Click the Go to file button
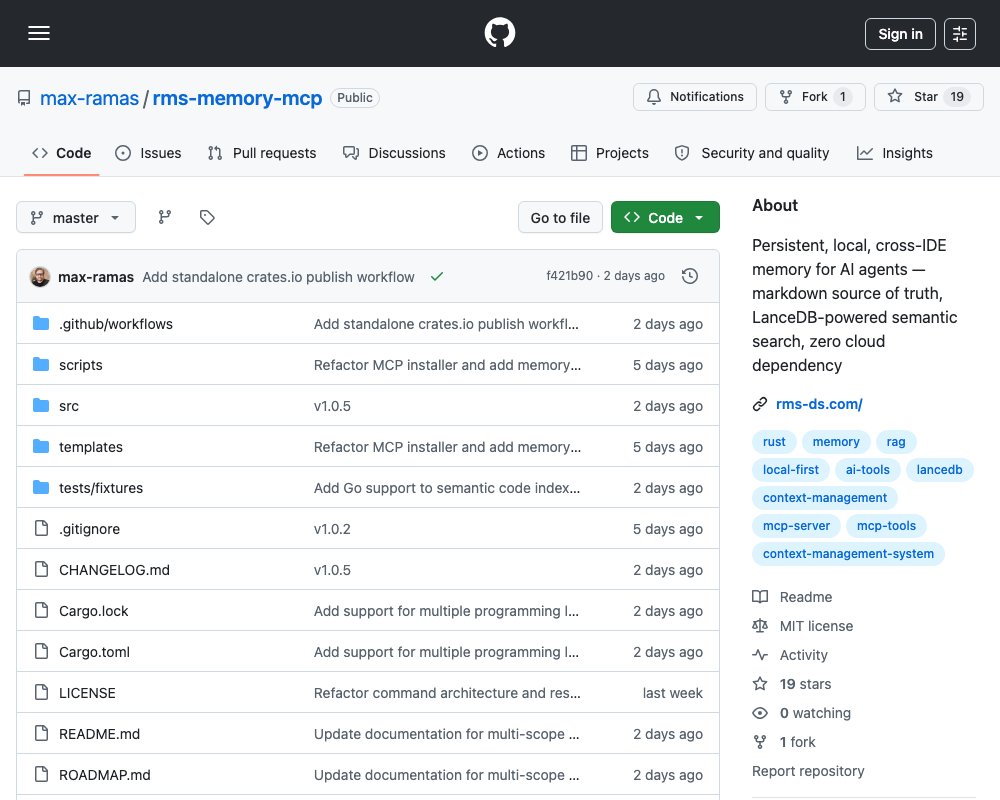 (x=560, y=218)
